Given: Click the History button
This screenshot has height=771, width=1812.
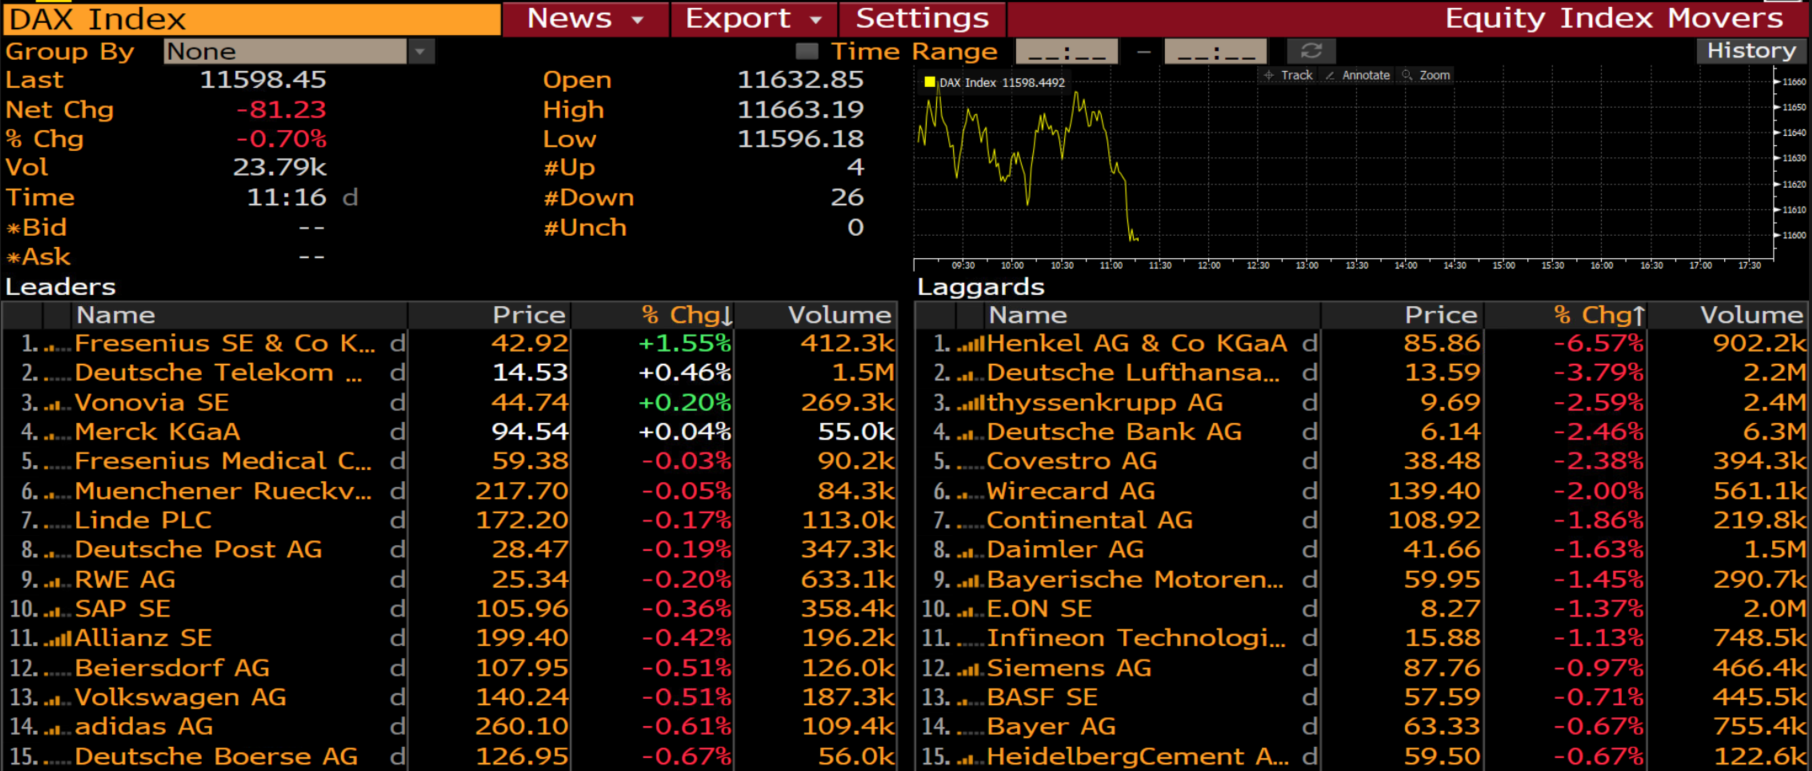Looking at the screenshot, I should pyautogui.click(x=1751, y=51).
